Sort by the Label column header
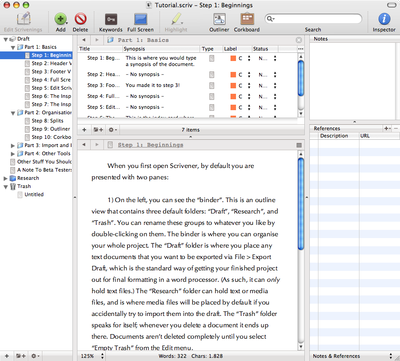Image resolution: width=400 pixels, height=361 pixels. [237, 49]
